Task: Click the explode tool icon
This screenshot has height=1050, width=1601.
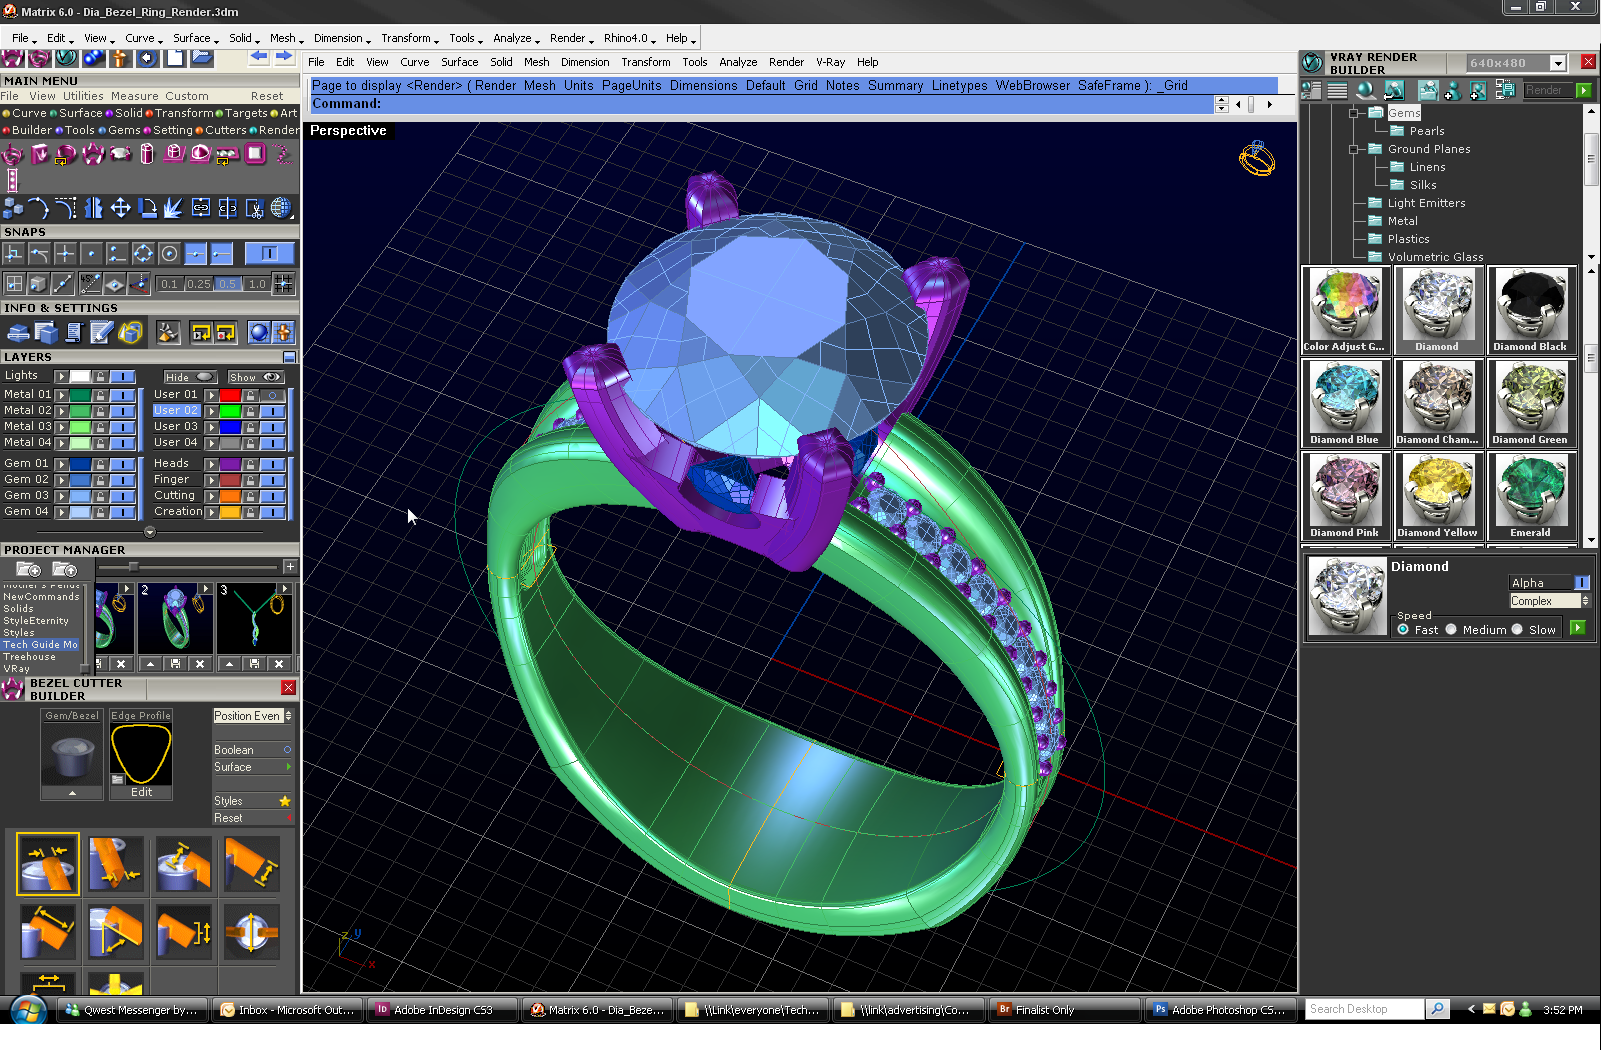Action: [173, 207]
